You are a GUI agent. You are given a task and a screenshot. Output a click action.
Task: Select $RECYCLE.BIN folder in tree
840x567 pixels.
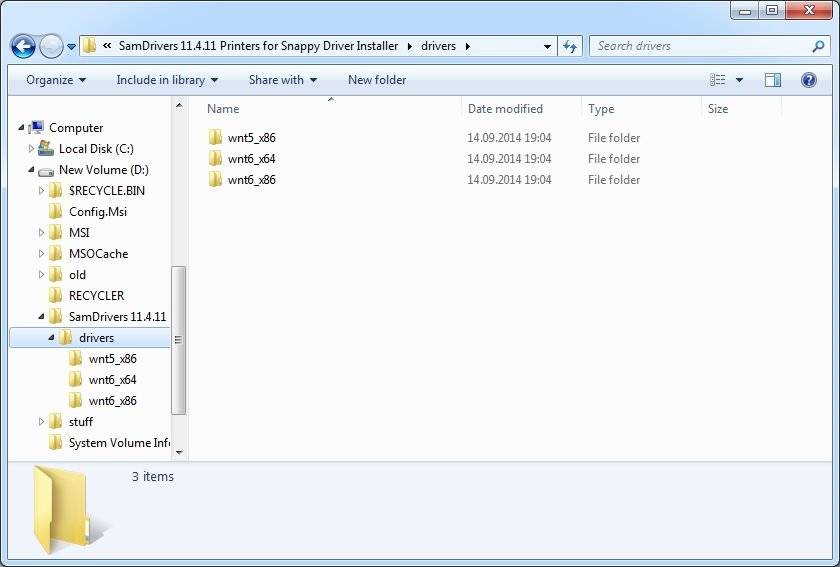pyautogui.click(x=107, y=190)
